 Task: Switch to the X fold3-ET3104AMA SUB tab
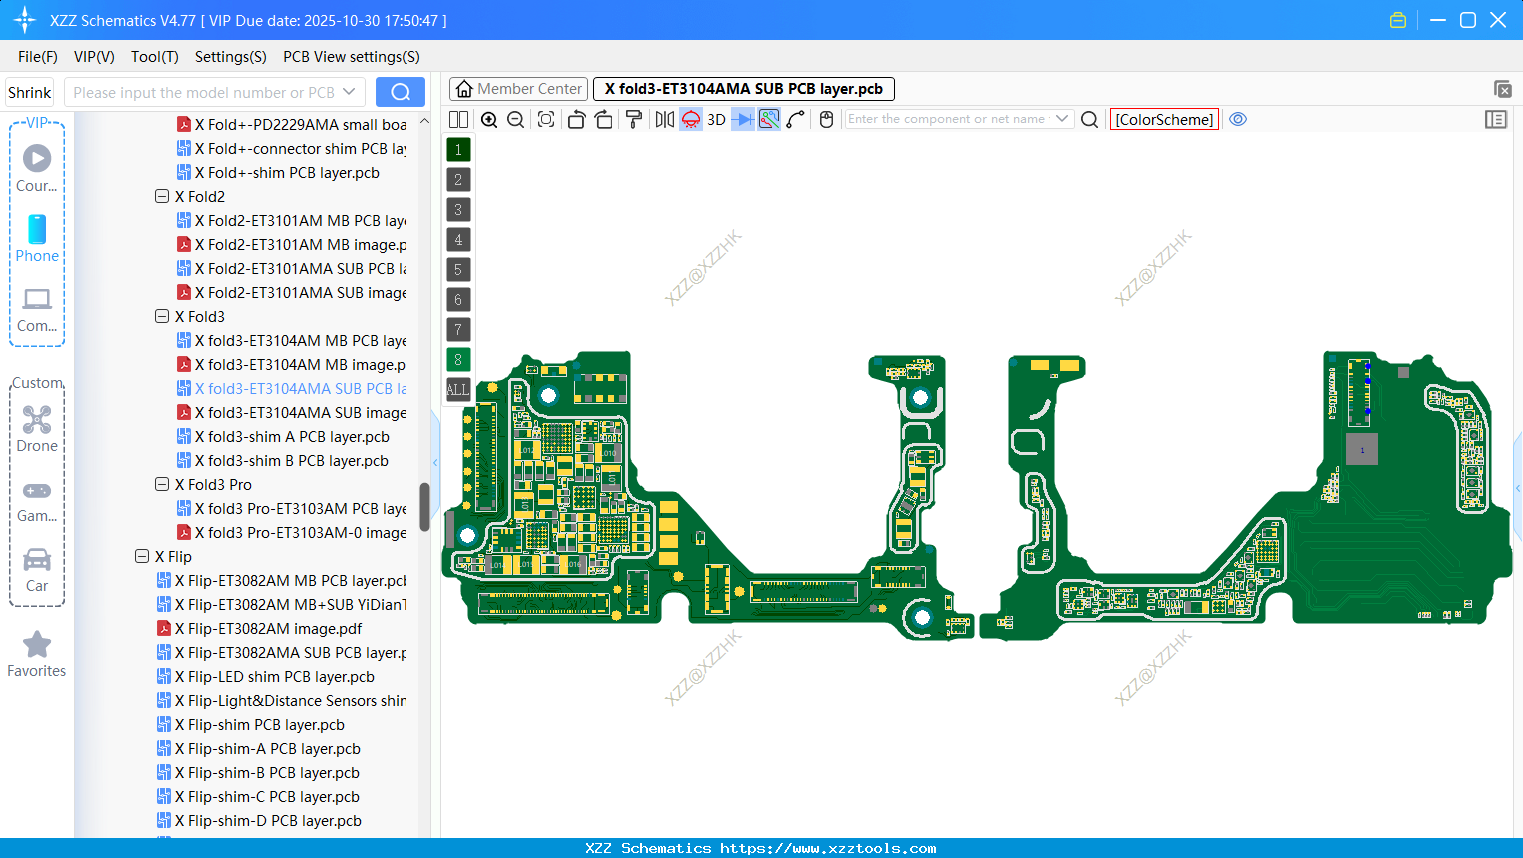(x=743, y=88)
